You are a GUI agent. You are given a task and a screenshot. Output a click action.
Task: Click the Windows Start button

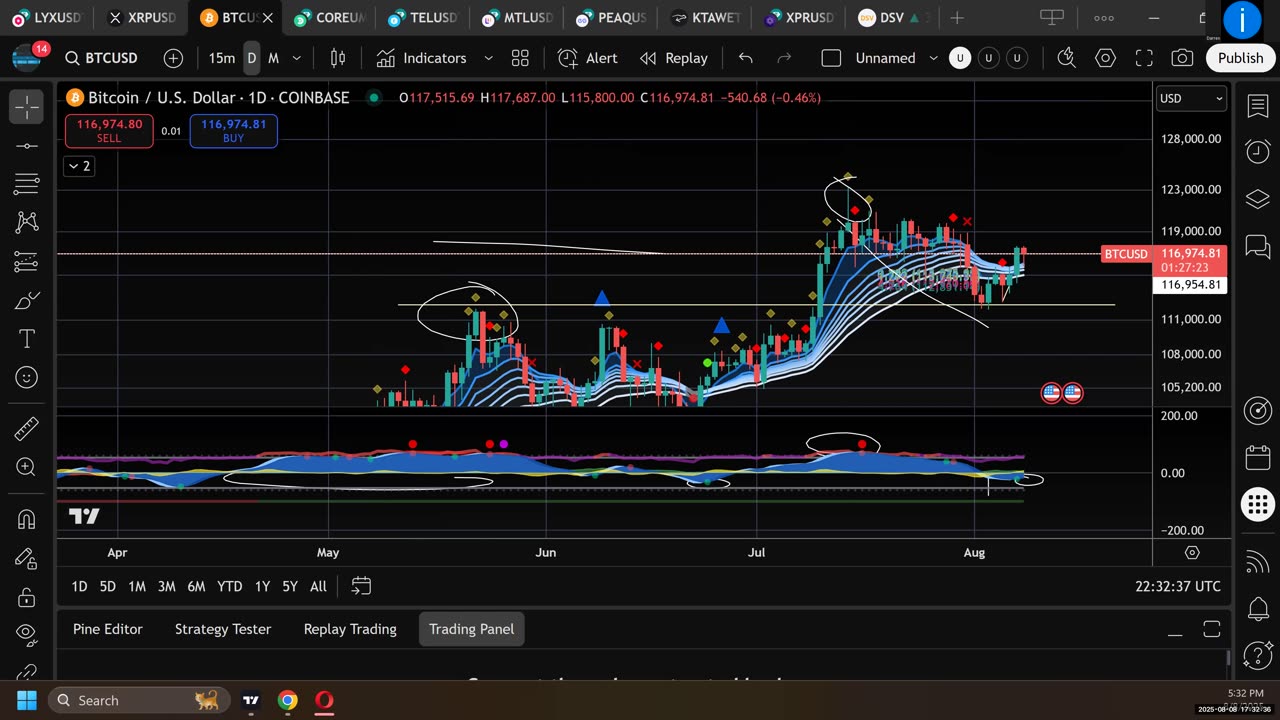[x=26, y=700]
